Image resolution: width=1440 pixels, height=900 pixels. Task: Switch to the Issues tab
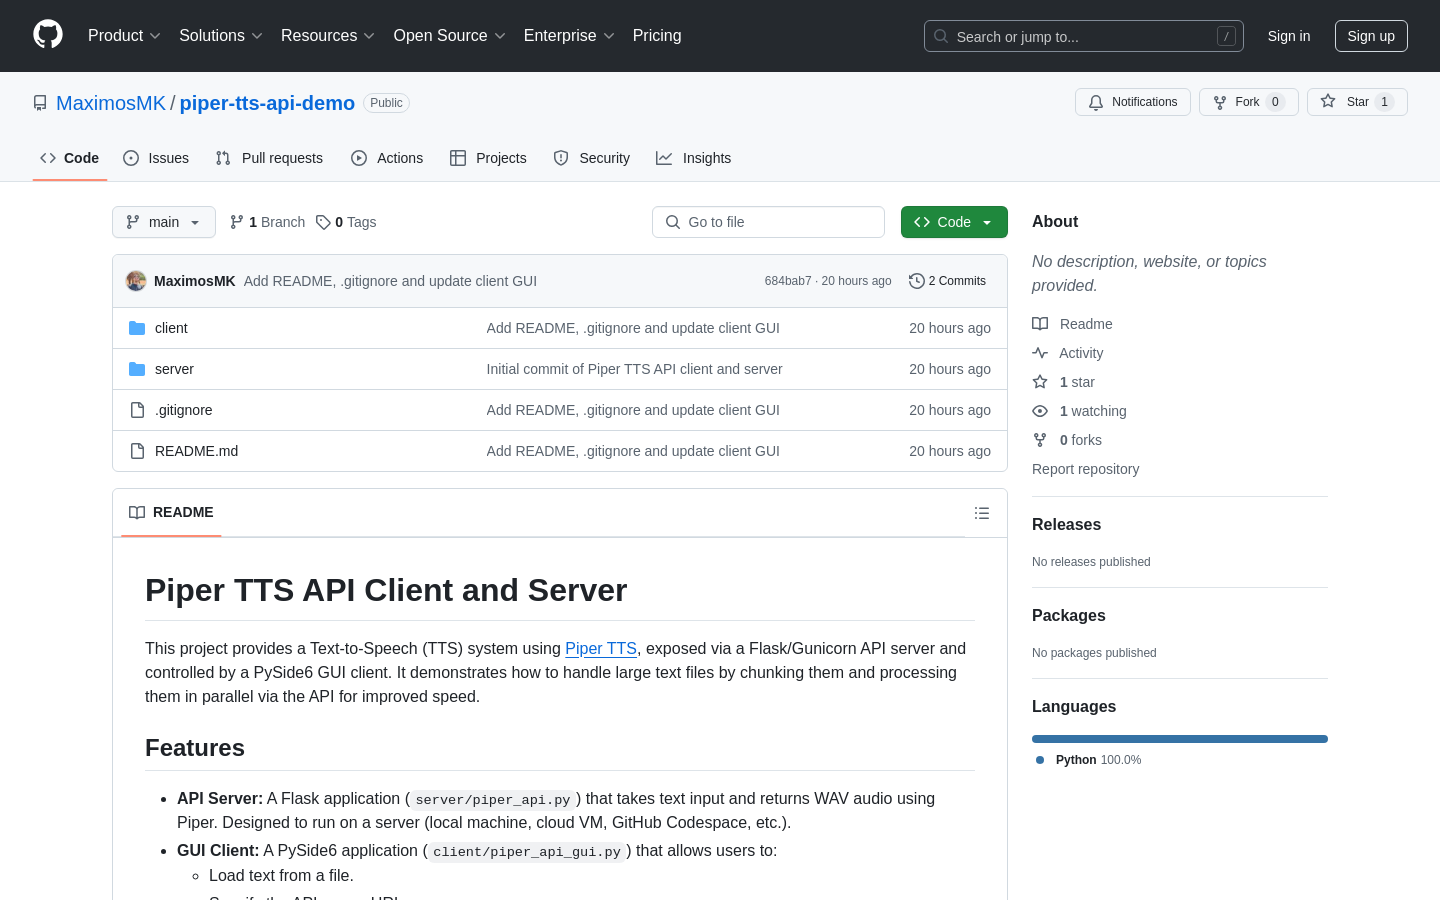tap(156, 158)
